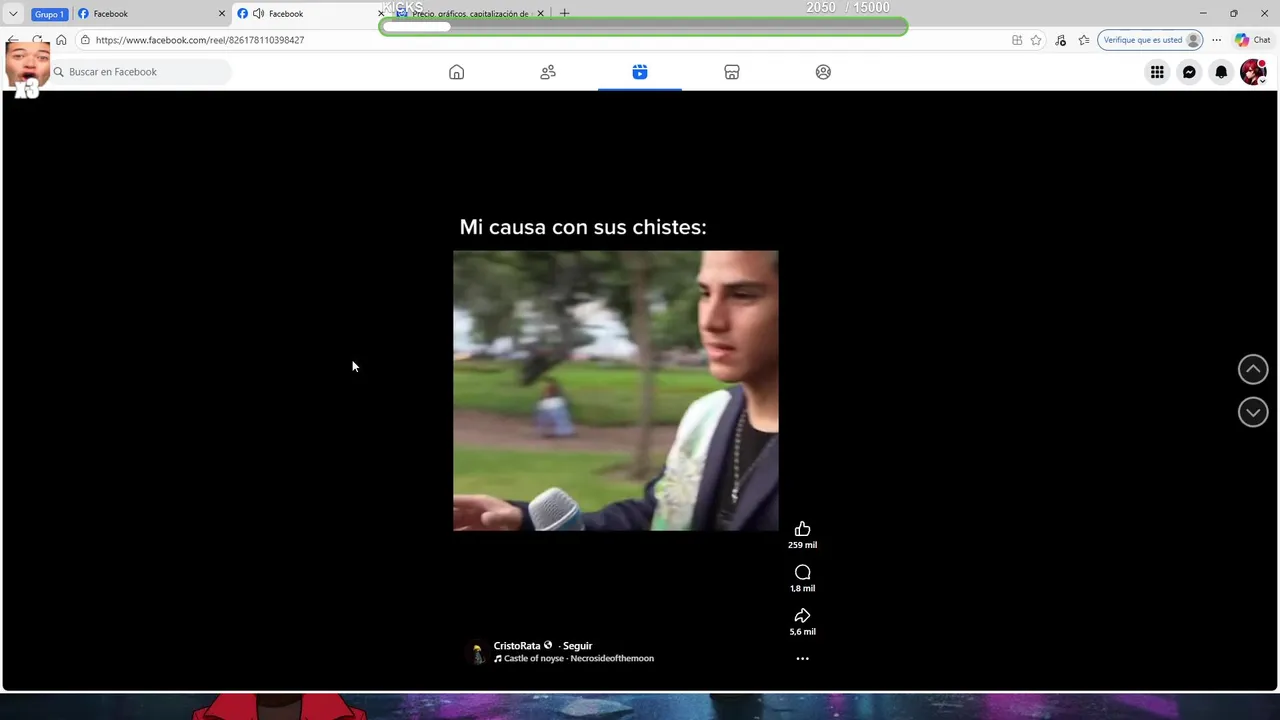Viewport: 1280px width, 720px height.
Task: Open the Copilot Chat button
Action: click(1253, 40)
